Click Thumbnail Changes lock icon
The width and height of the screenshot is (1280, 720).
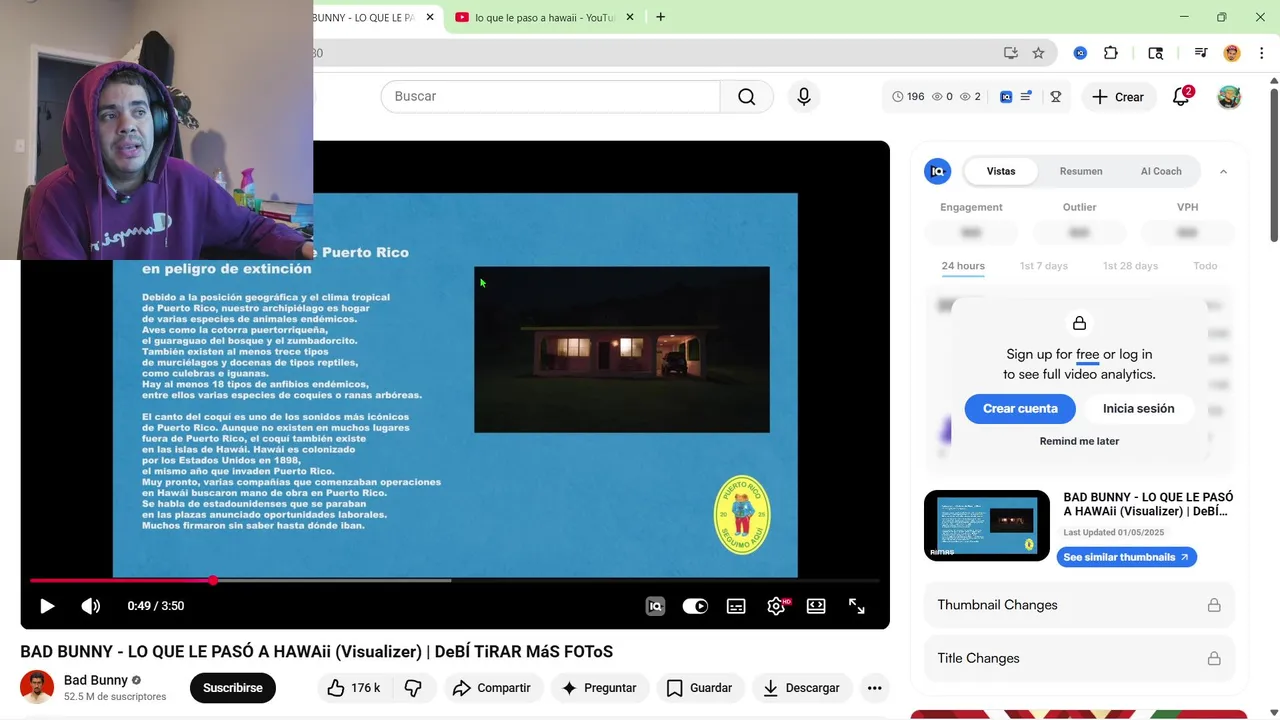[1213, 605]
